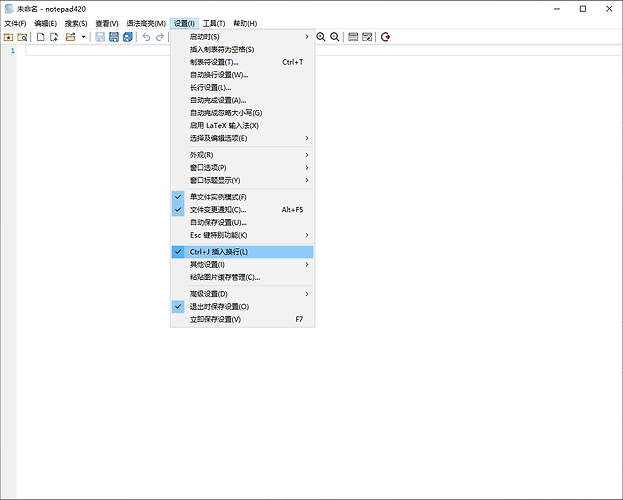Expand the 启动时(S) submenu

[x=242, y=37]
